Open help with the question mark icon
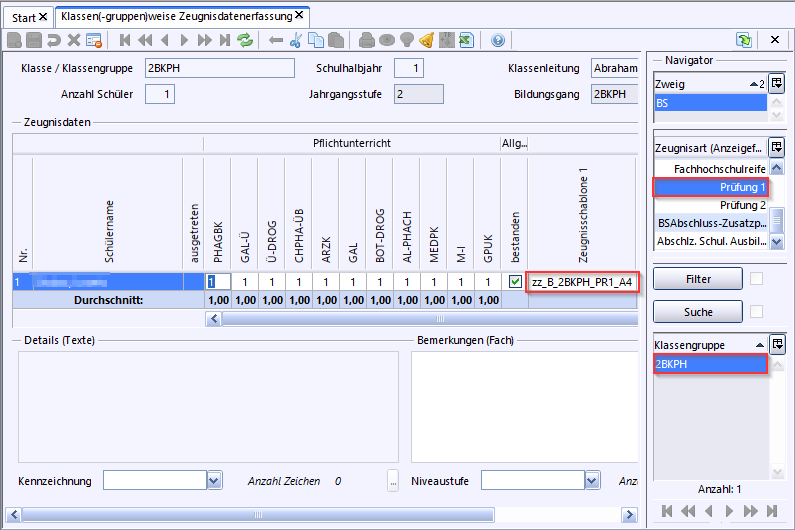The height and width of the screenshot is (530, 795). [498, 40]
